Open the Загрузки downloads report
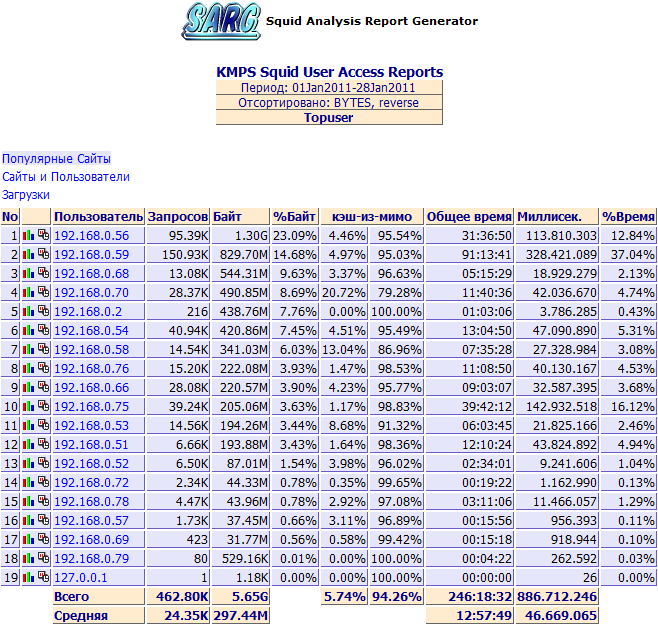 [26, 195]
